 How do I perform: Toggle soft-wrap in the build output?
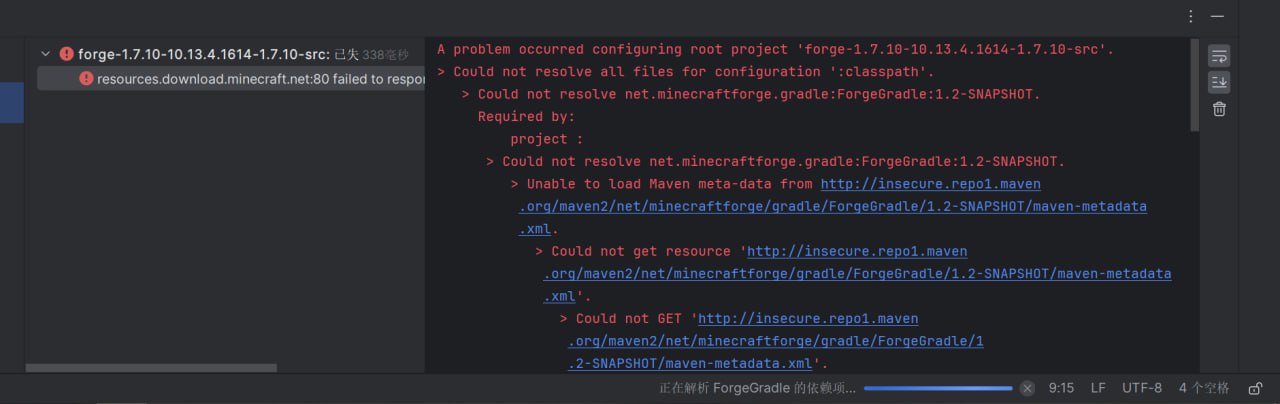1219,56
